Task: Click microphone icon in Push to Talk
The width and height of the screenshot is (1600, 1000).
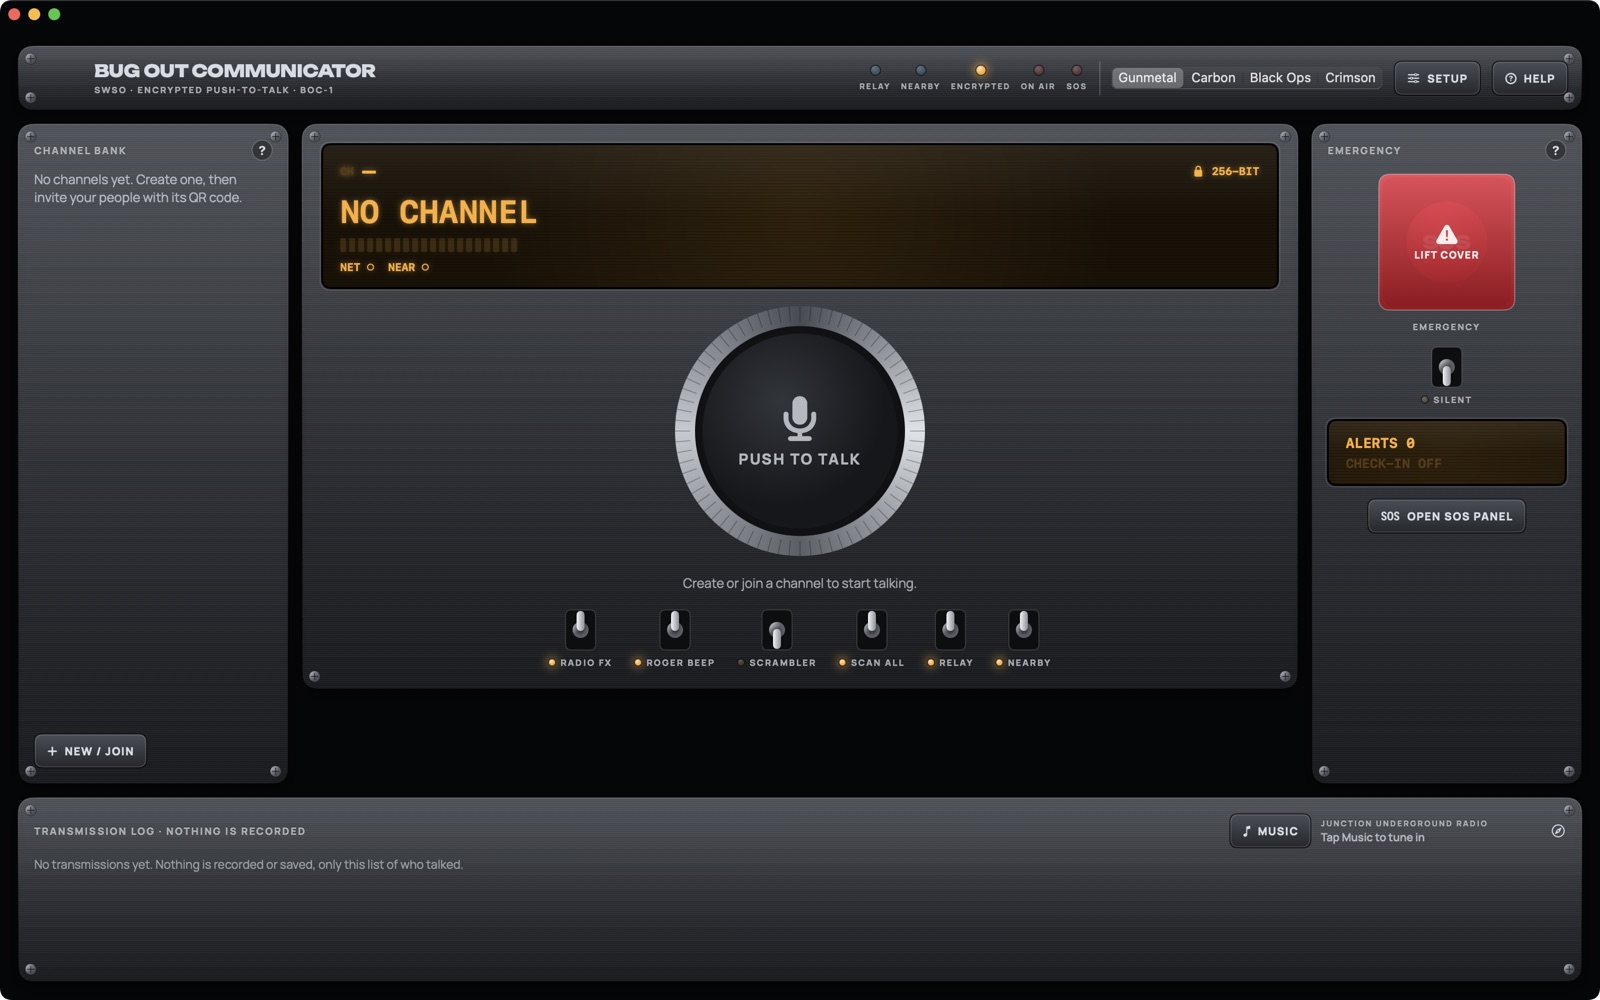Action: tap(799, 418)
